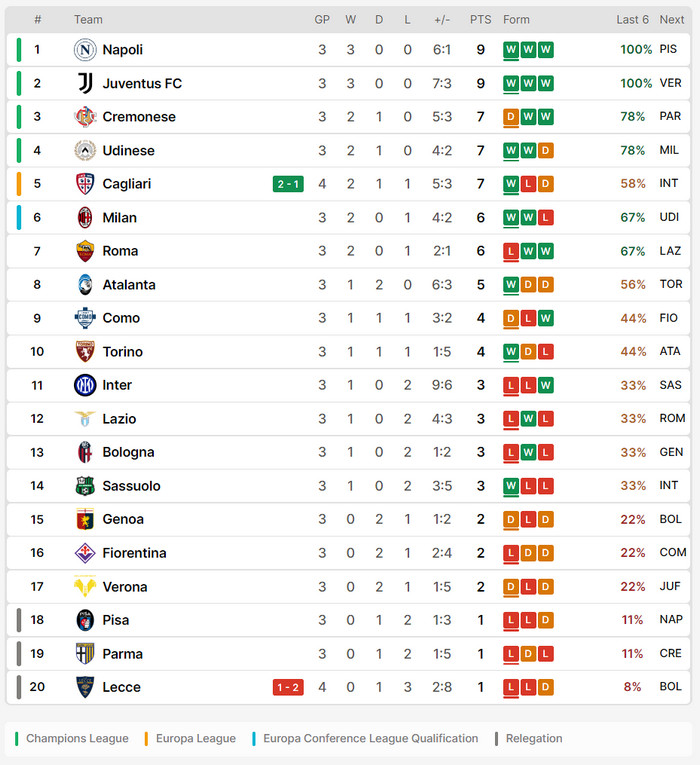Click the Napoli club crest icon
This screenshot has width=700, height=765.
[x=85, y=50]
